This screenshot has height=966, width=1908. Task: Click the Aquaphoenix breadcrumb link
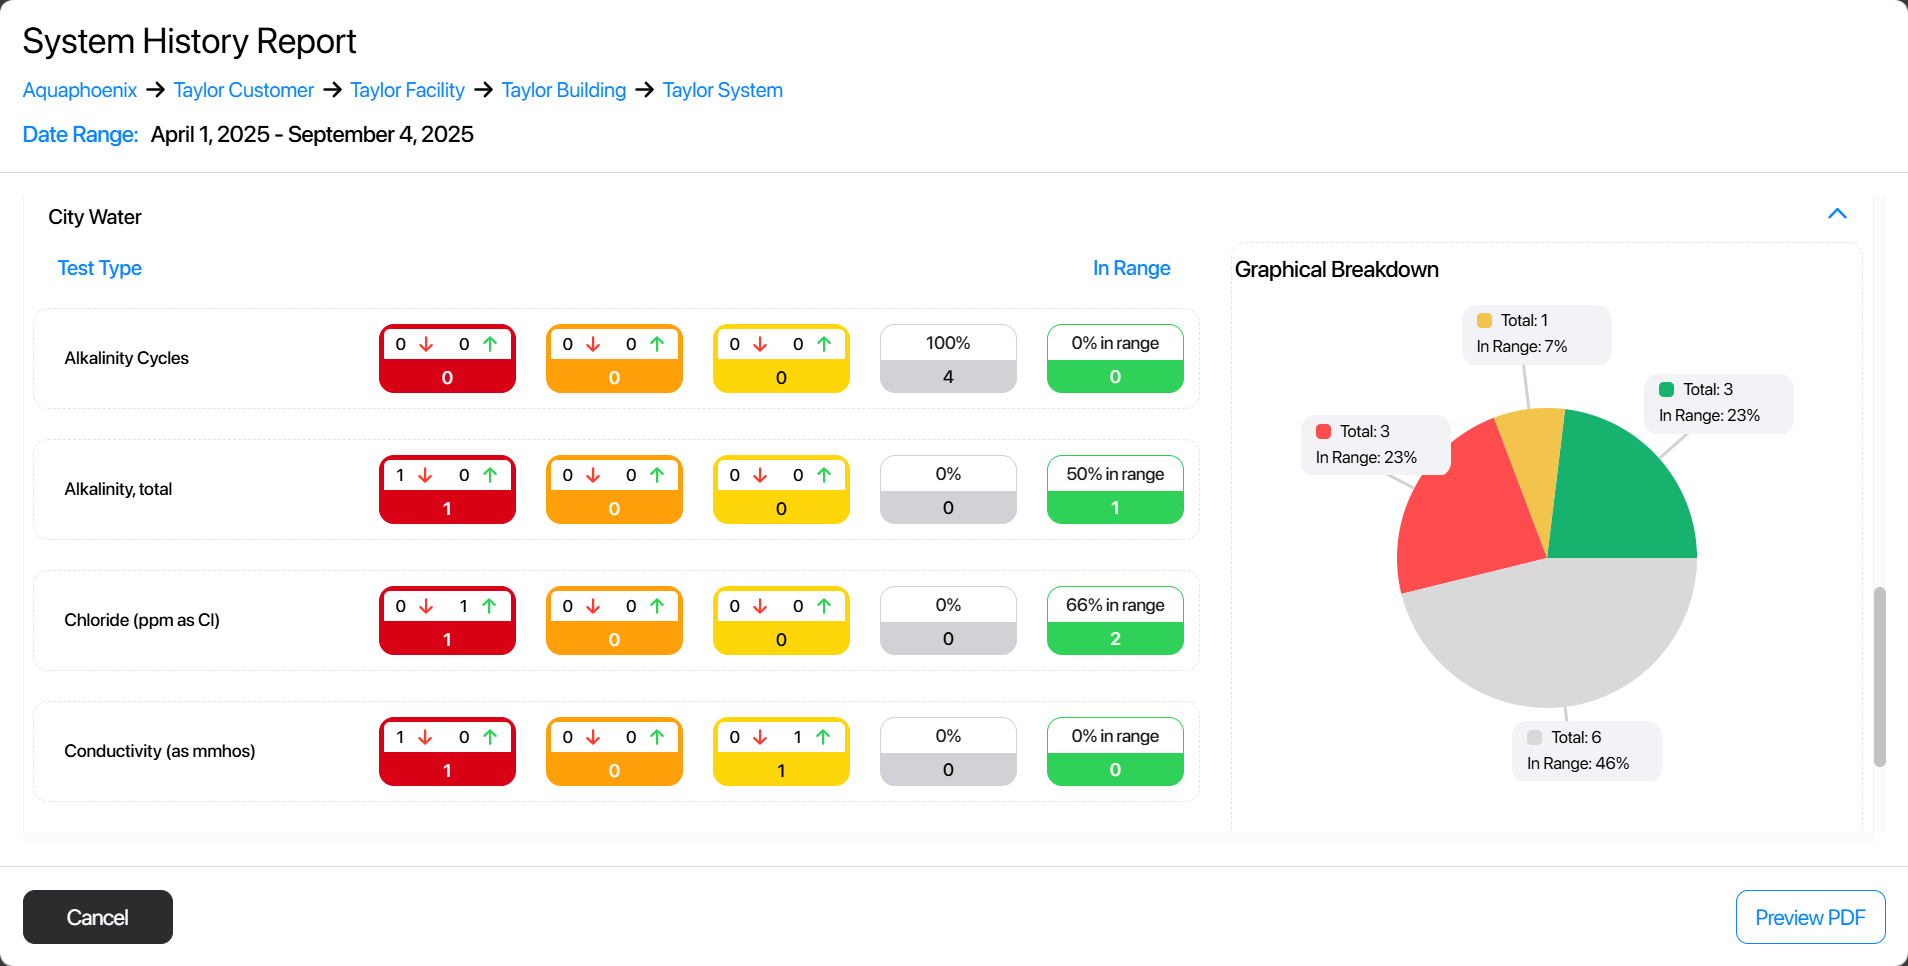click(x=80, y=90)
